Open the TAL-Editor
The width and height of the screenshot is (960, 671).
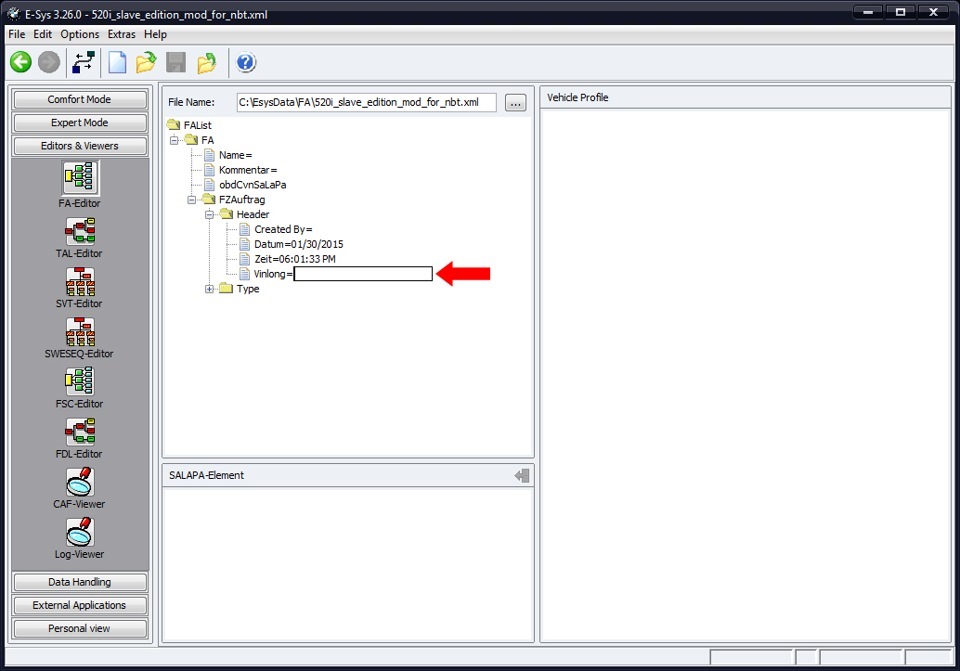tap(80, 231)
